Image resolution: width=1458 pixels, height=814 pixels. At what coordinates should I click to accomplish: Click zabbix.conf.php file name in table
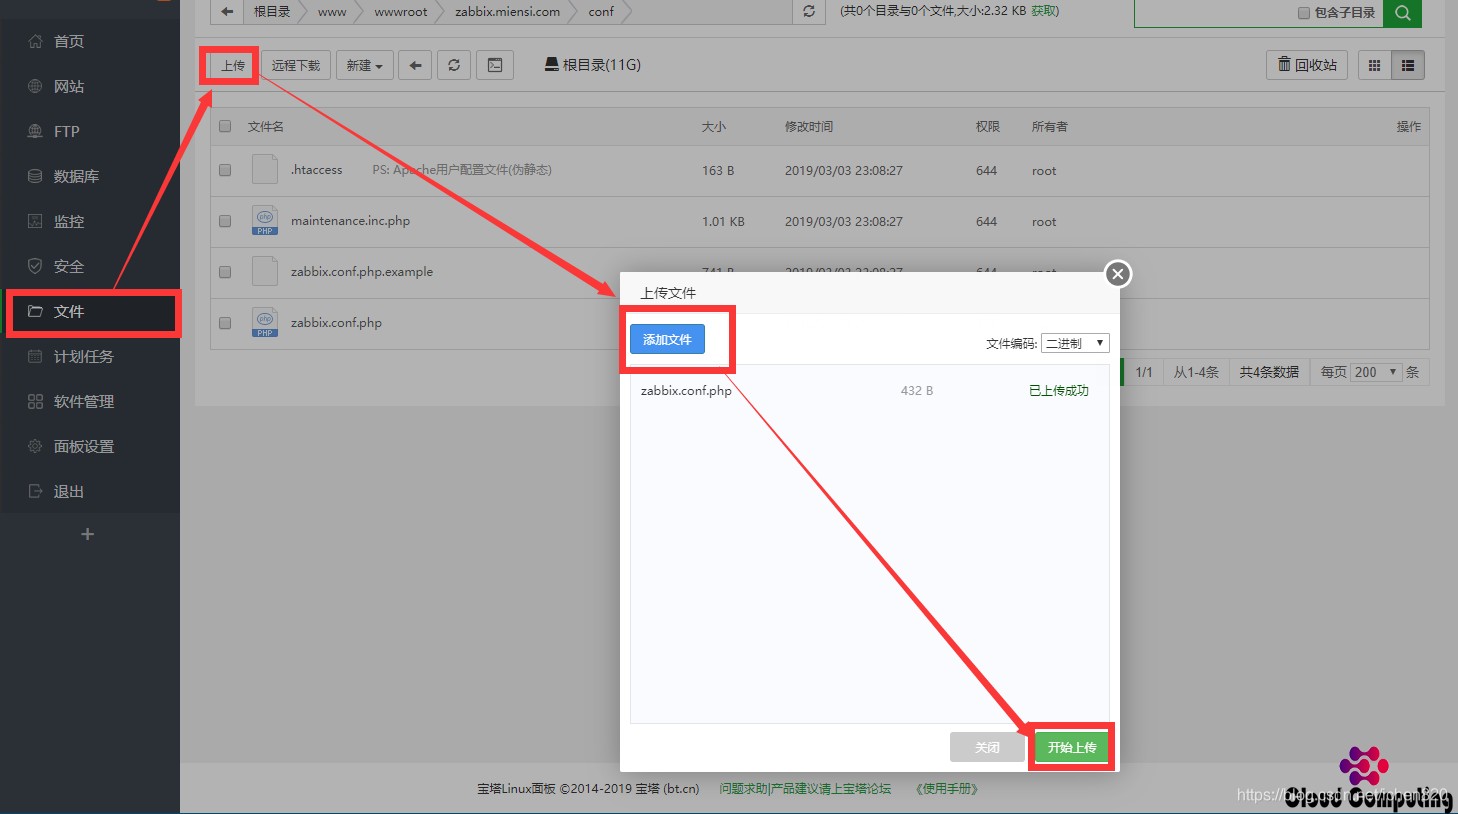pyautogui.click(x=336, y=323)
